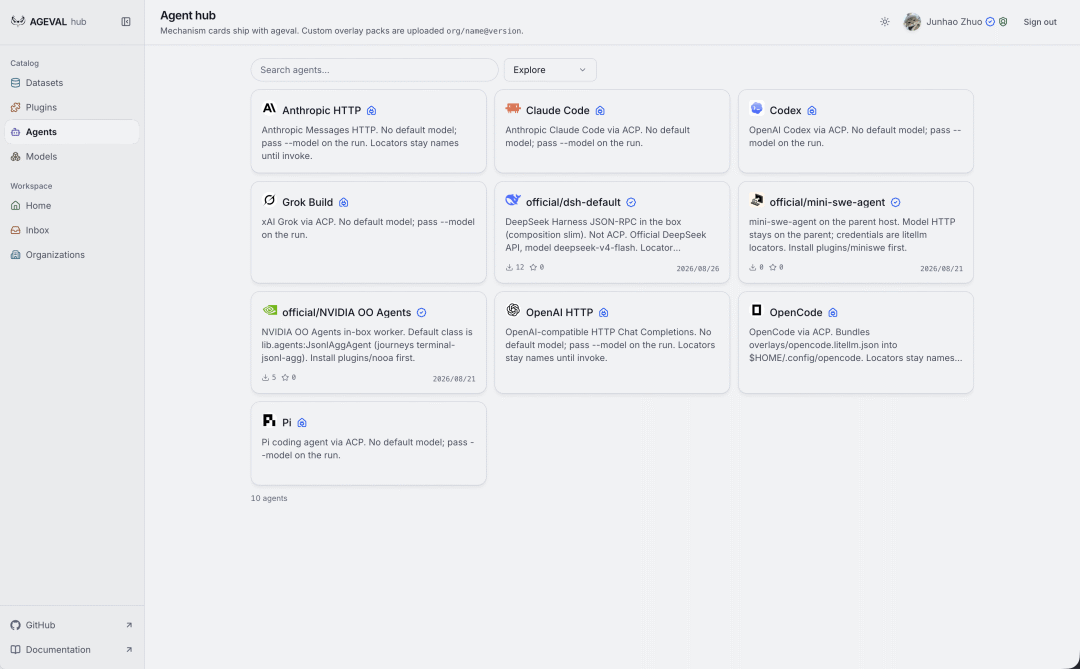Click the built-in badge next to OpenCode

coord(833,313)
